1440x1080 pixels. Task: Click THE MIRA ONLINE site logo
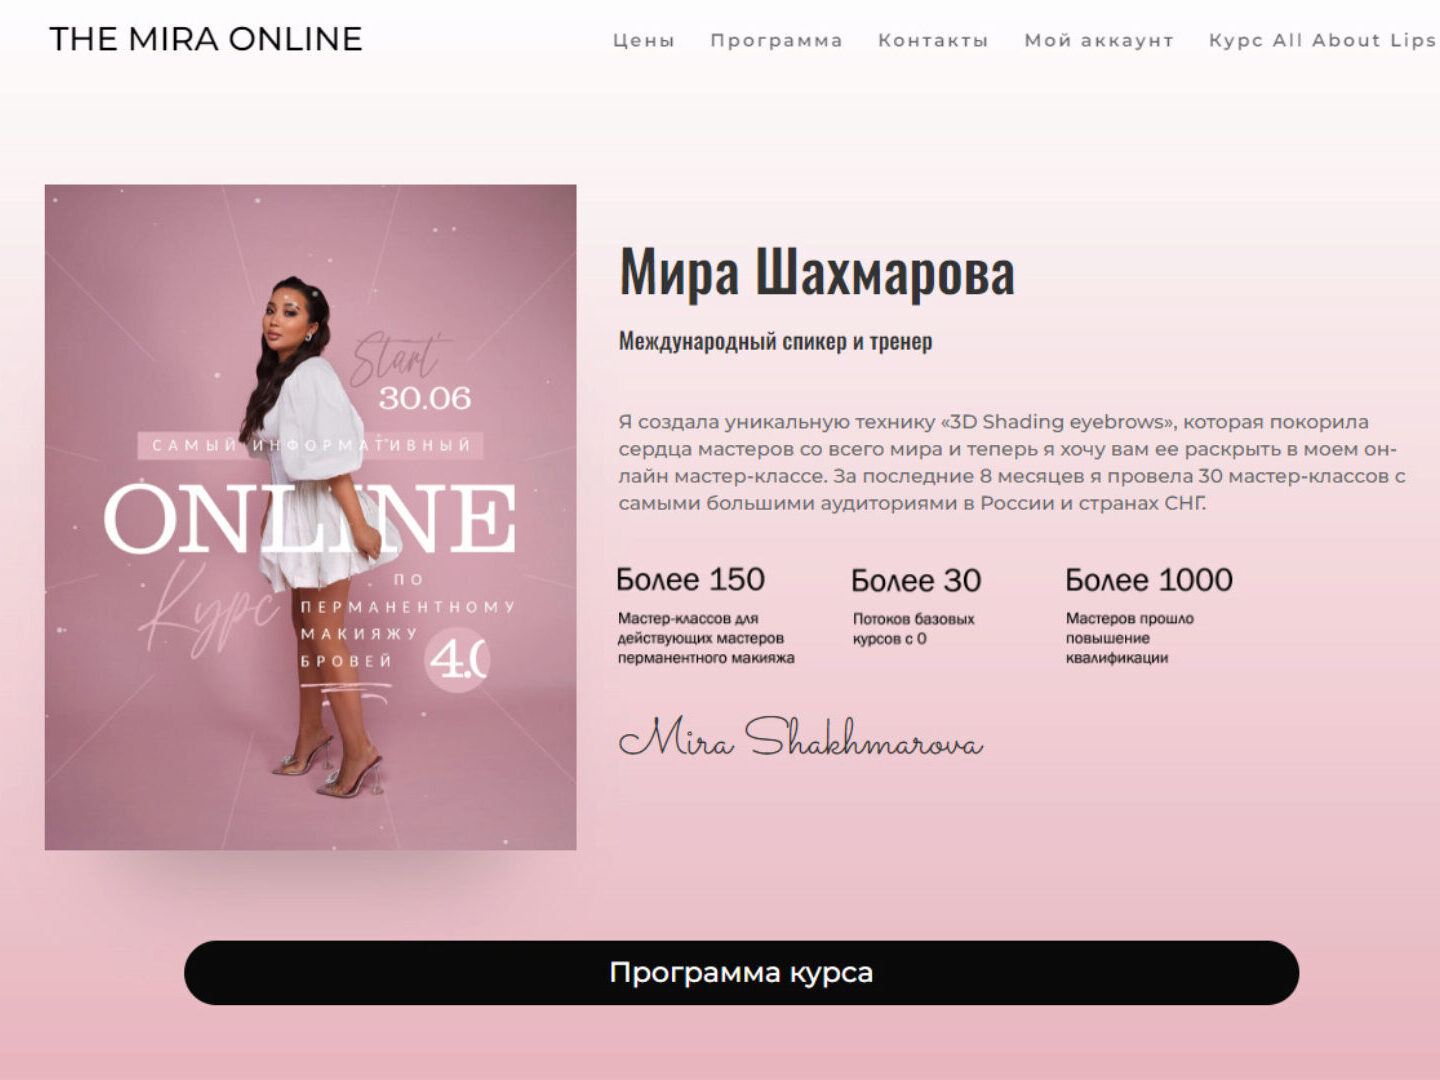[206, 39]
